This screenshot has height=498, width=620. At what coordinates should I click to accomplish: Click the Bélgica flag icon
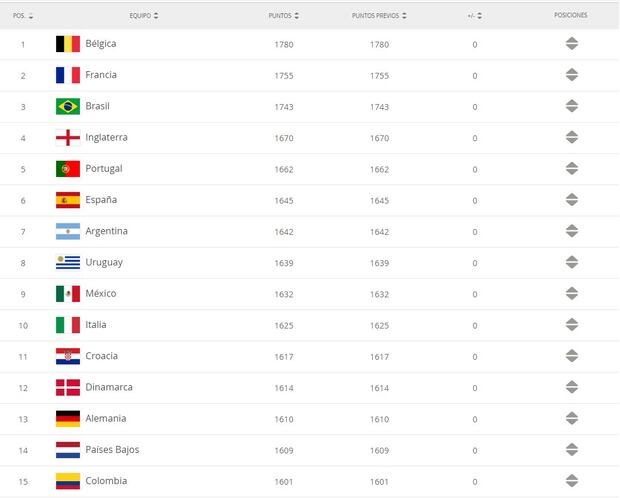pyautogui.click(x=68, y=44)
